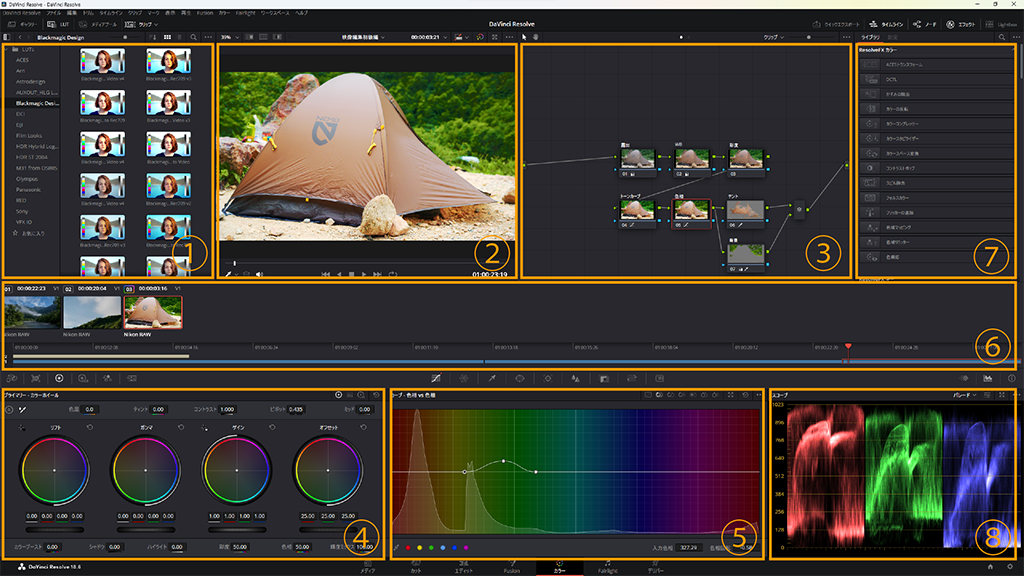Open the ワークスペース menu
Image resolution: width=1024 pixels, height=576 pixels.
(274, 12)
